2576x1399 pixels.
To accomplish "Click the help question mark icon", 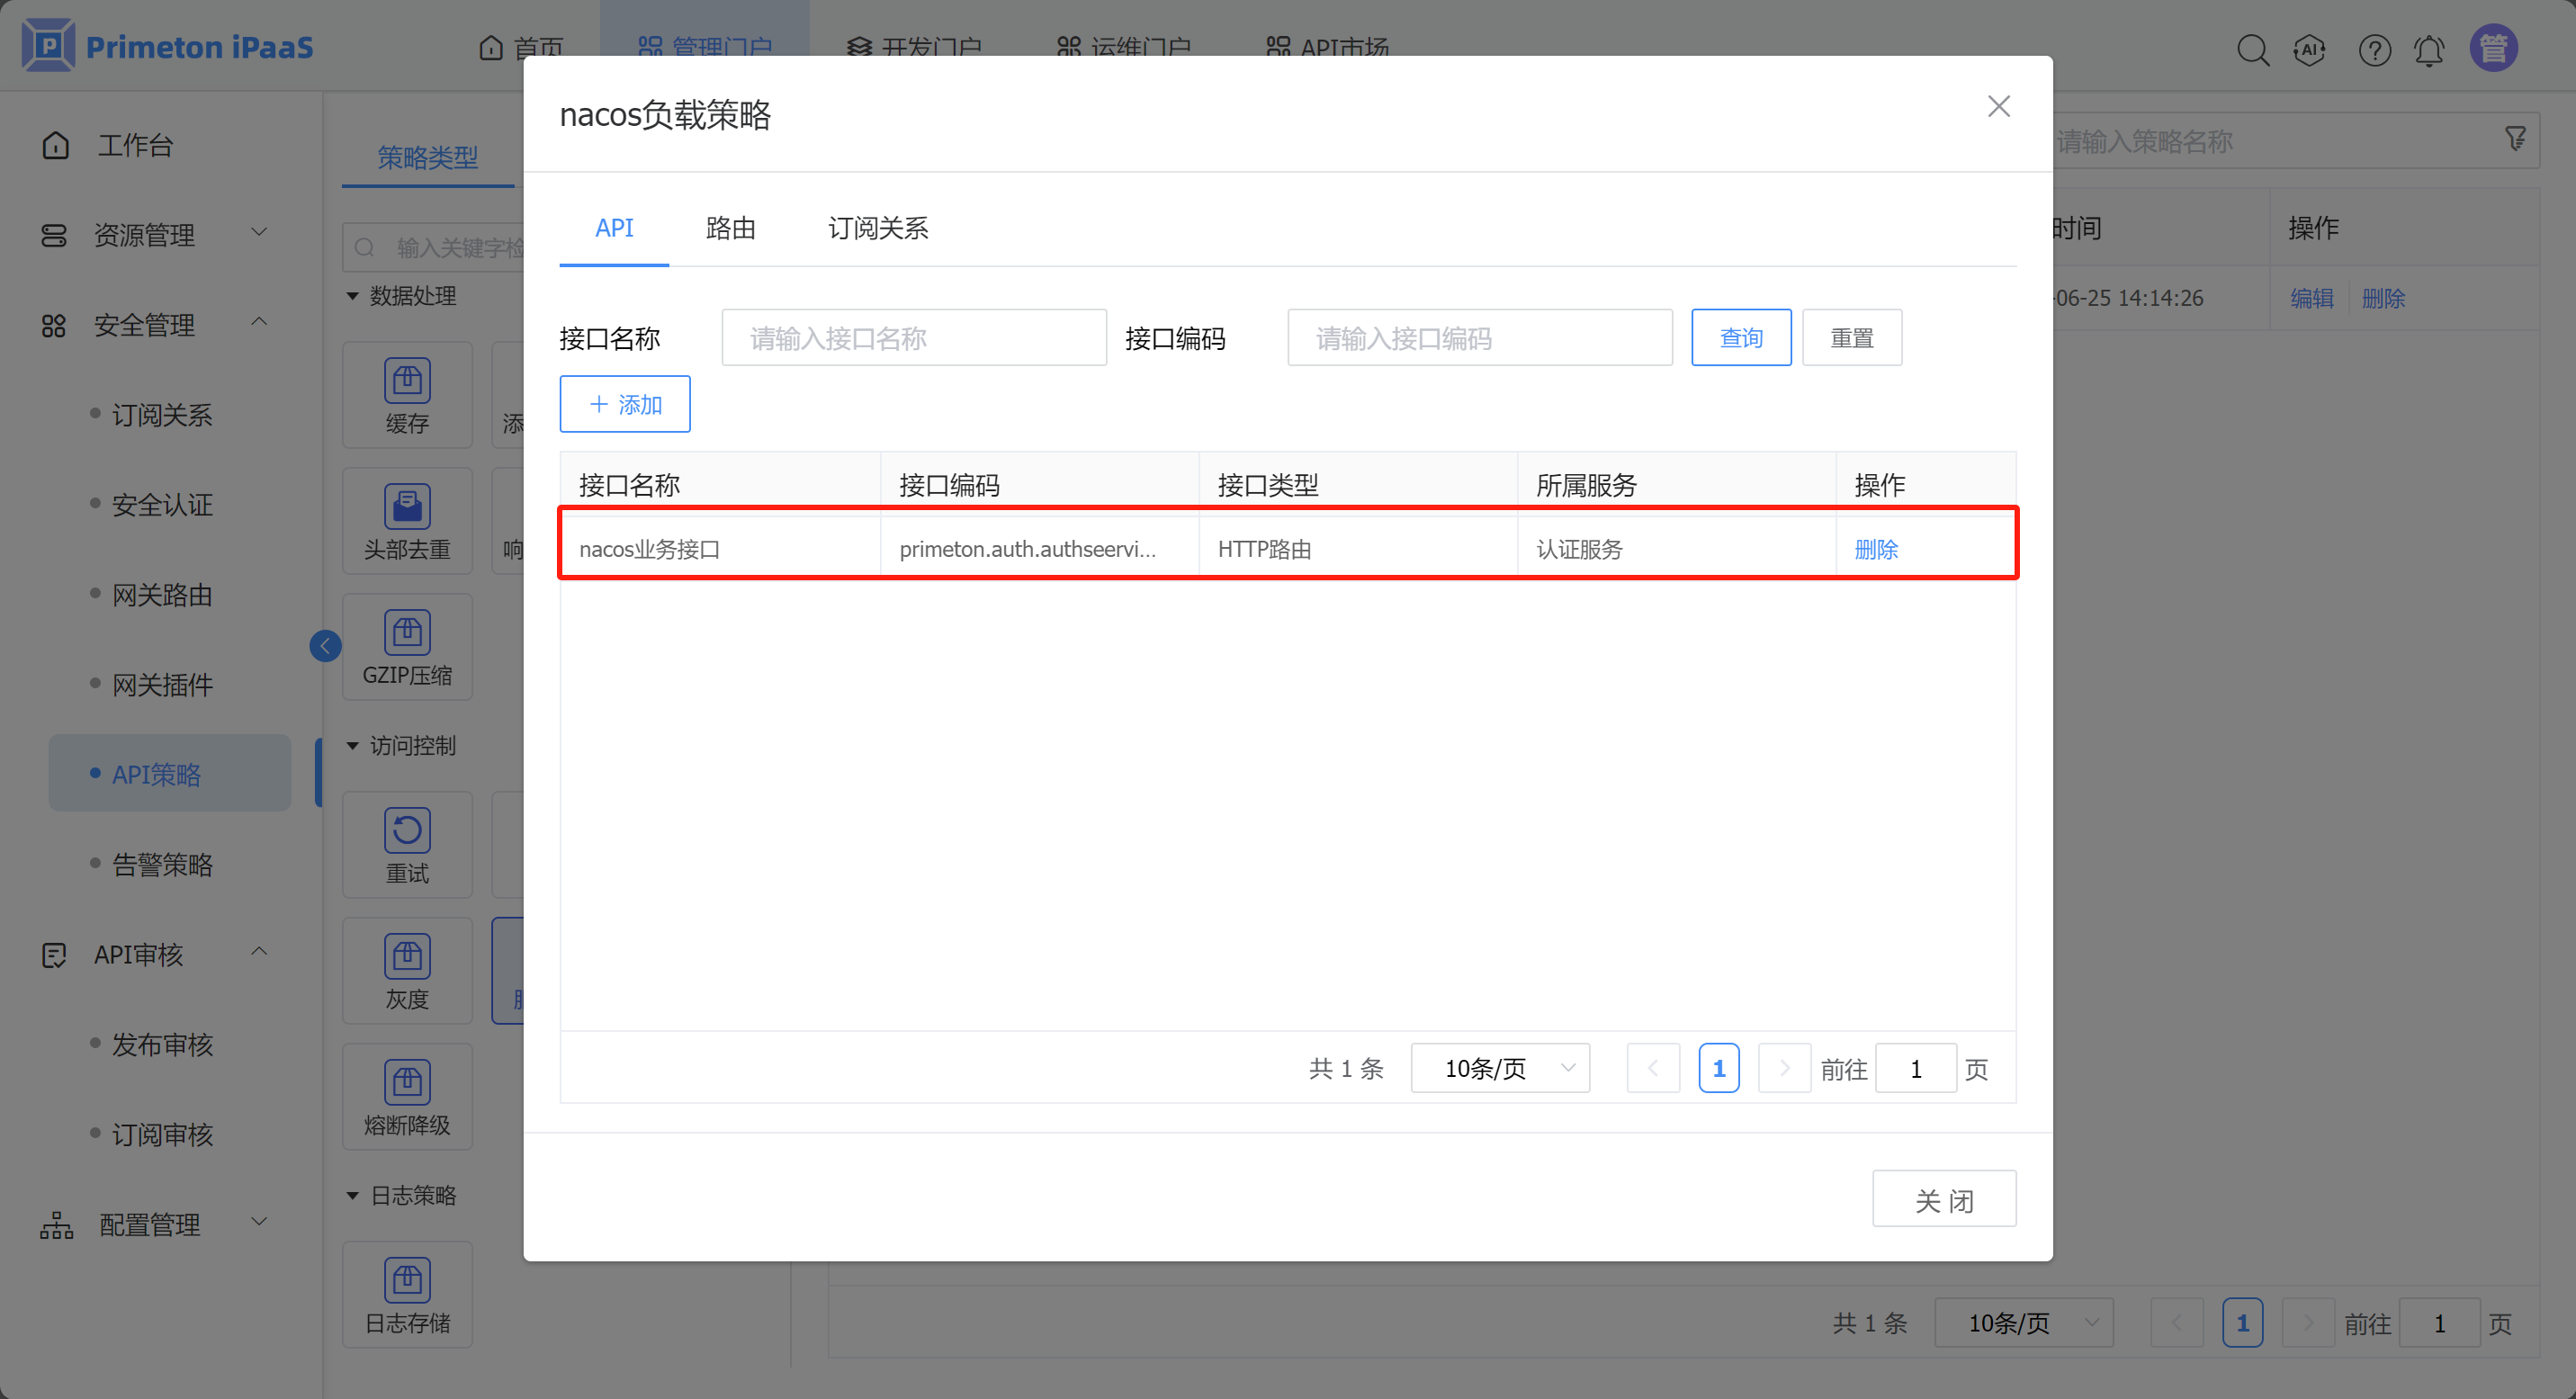I will click(x=2374, y=49).
